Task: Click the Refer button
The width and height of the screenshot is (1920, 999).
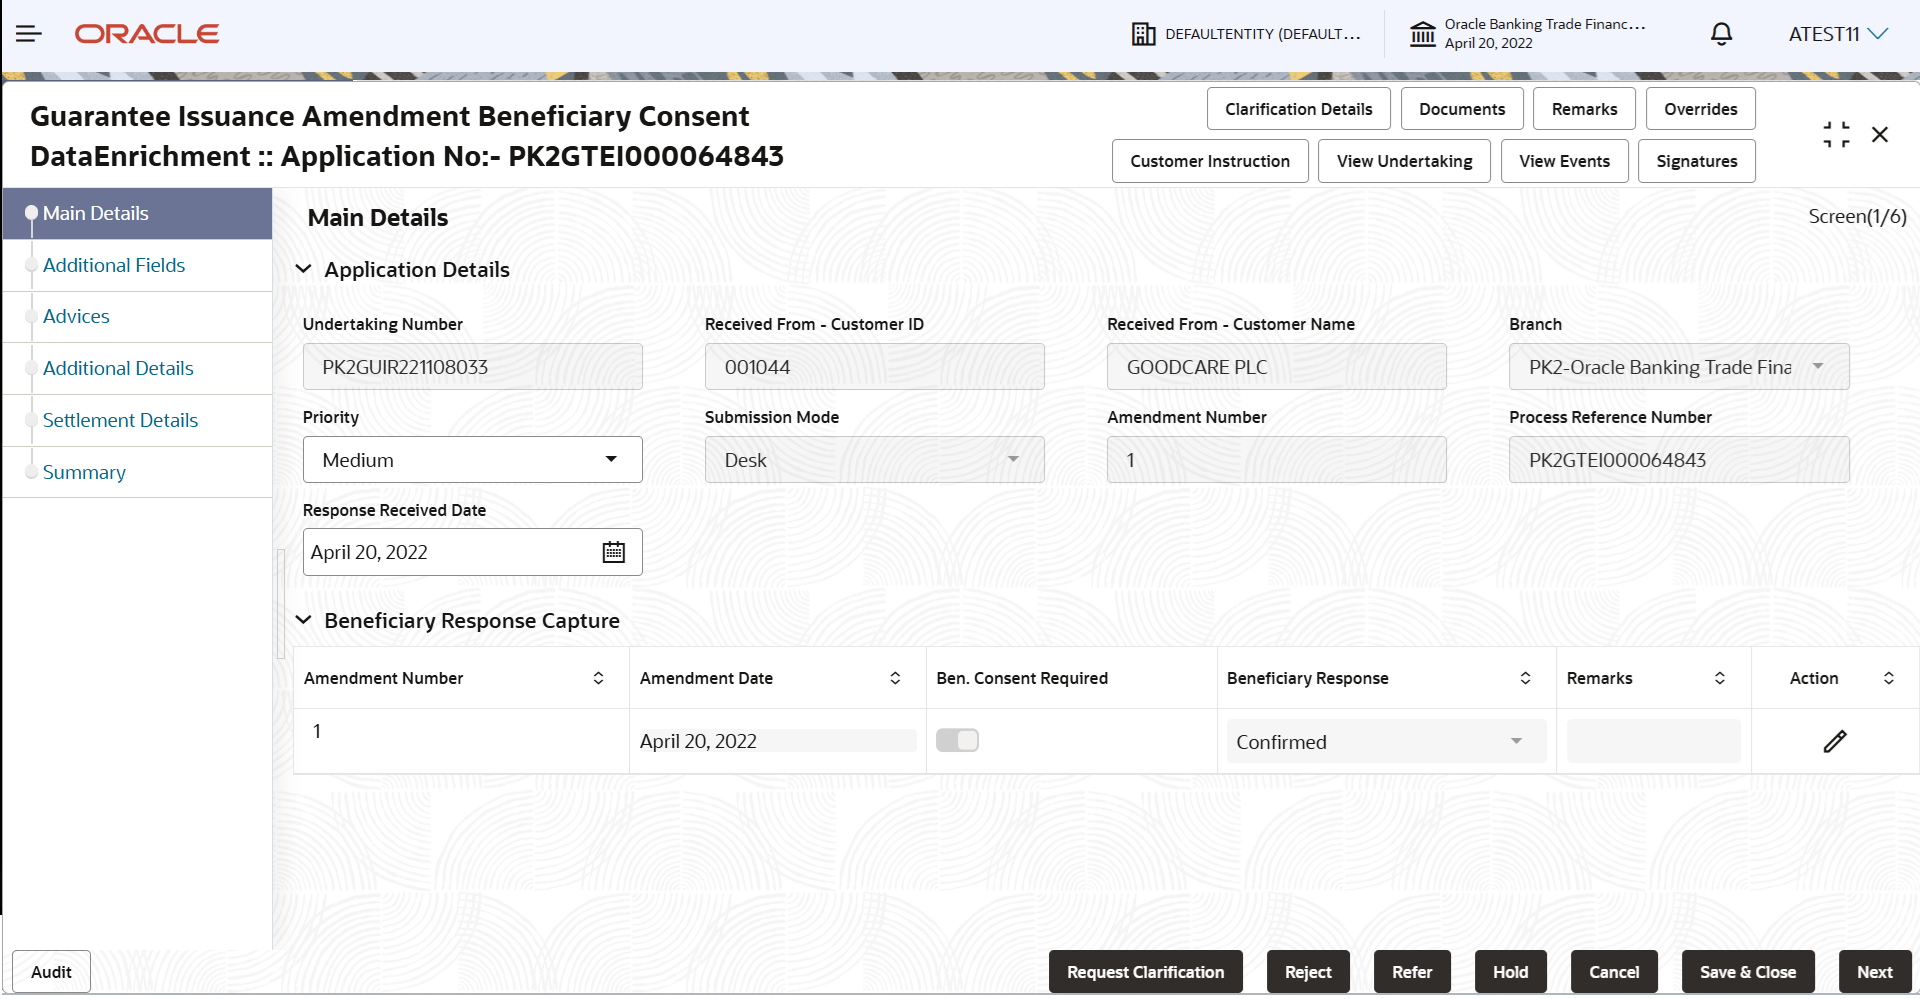Action: click(x=1412, y=972)
